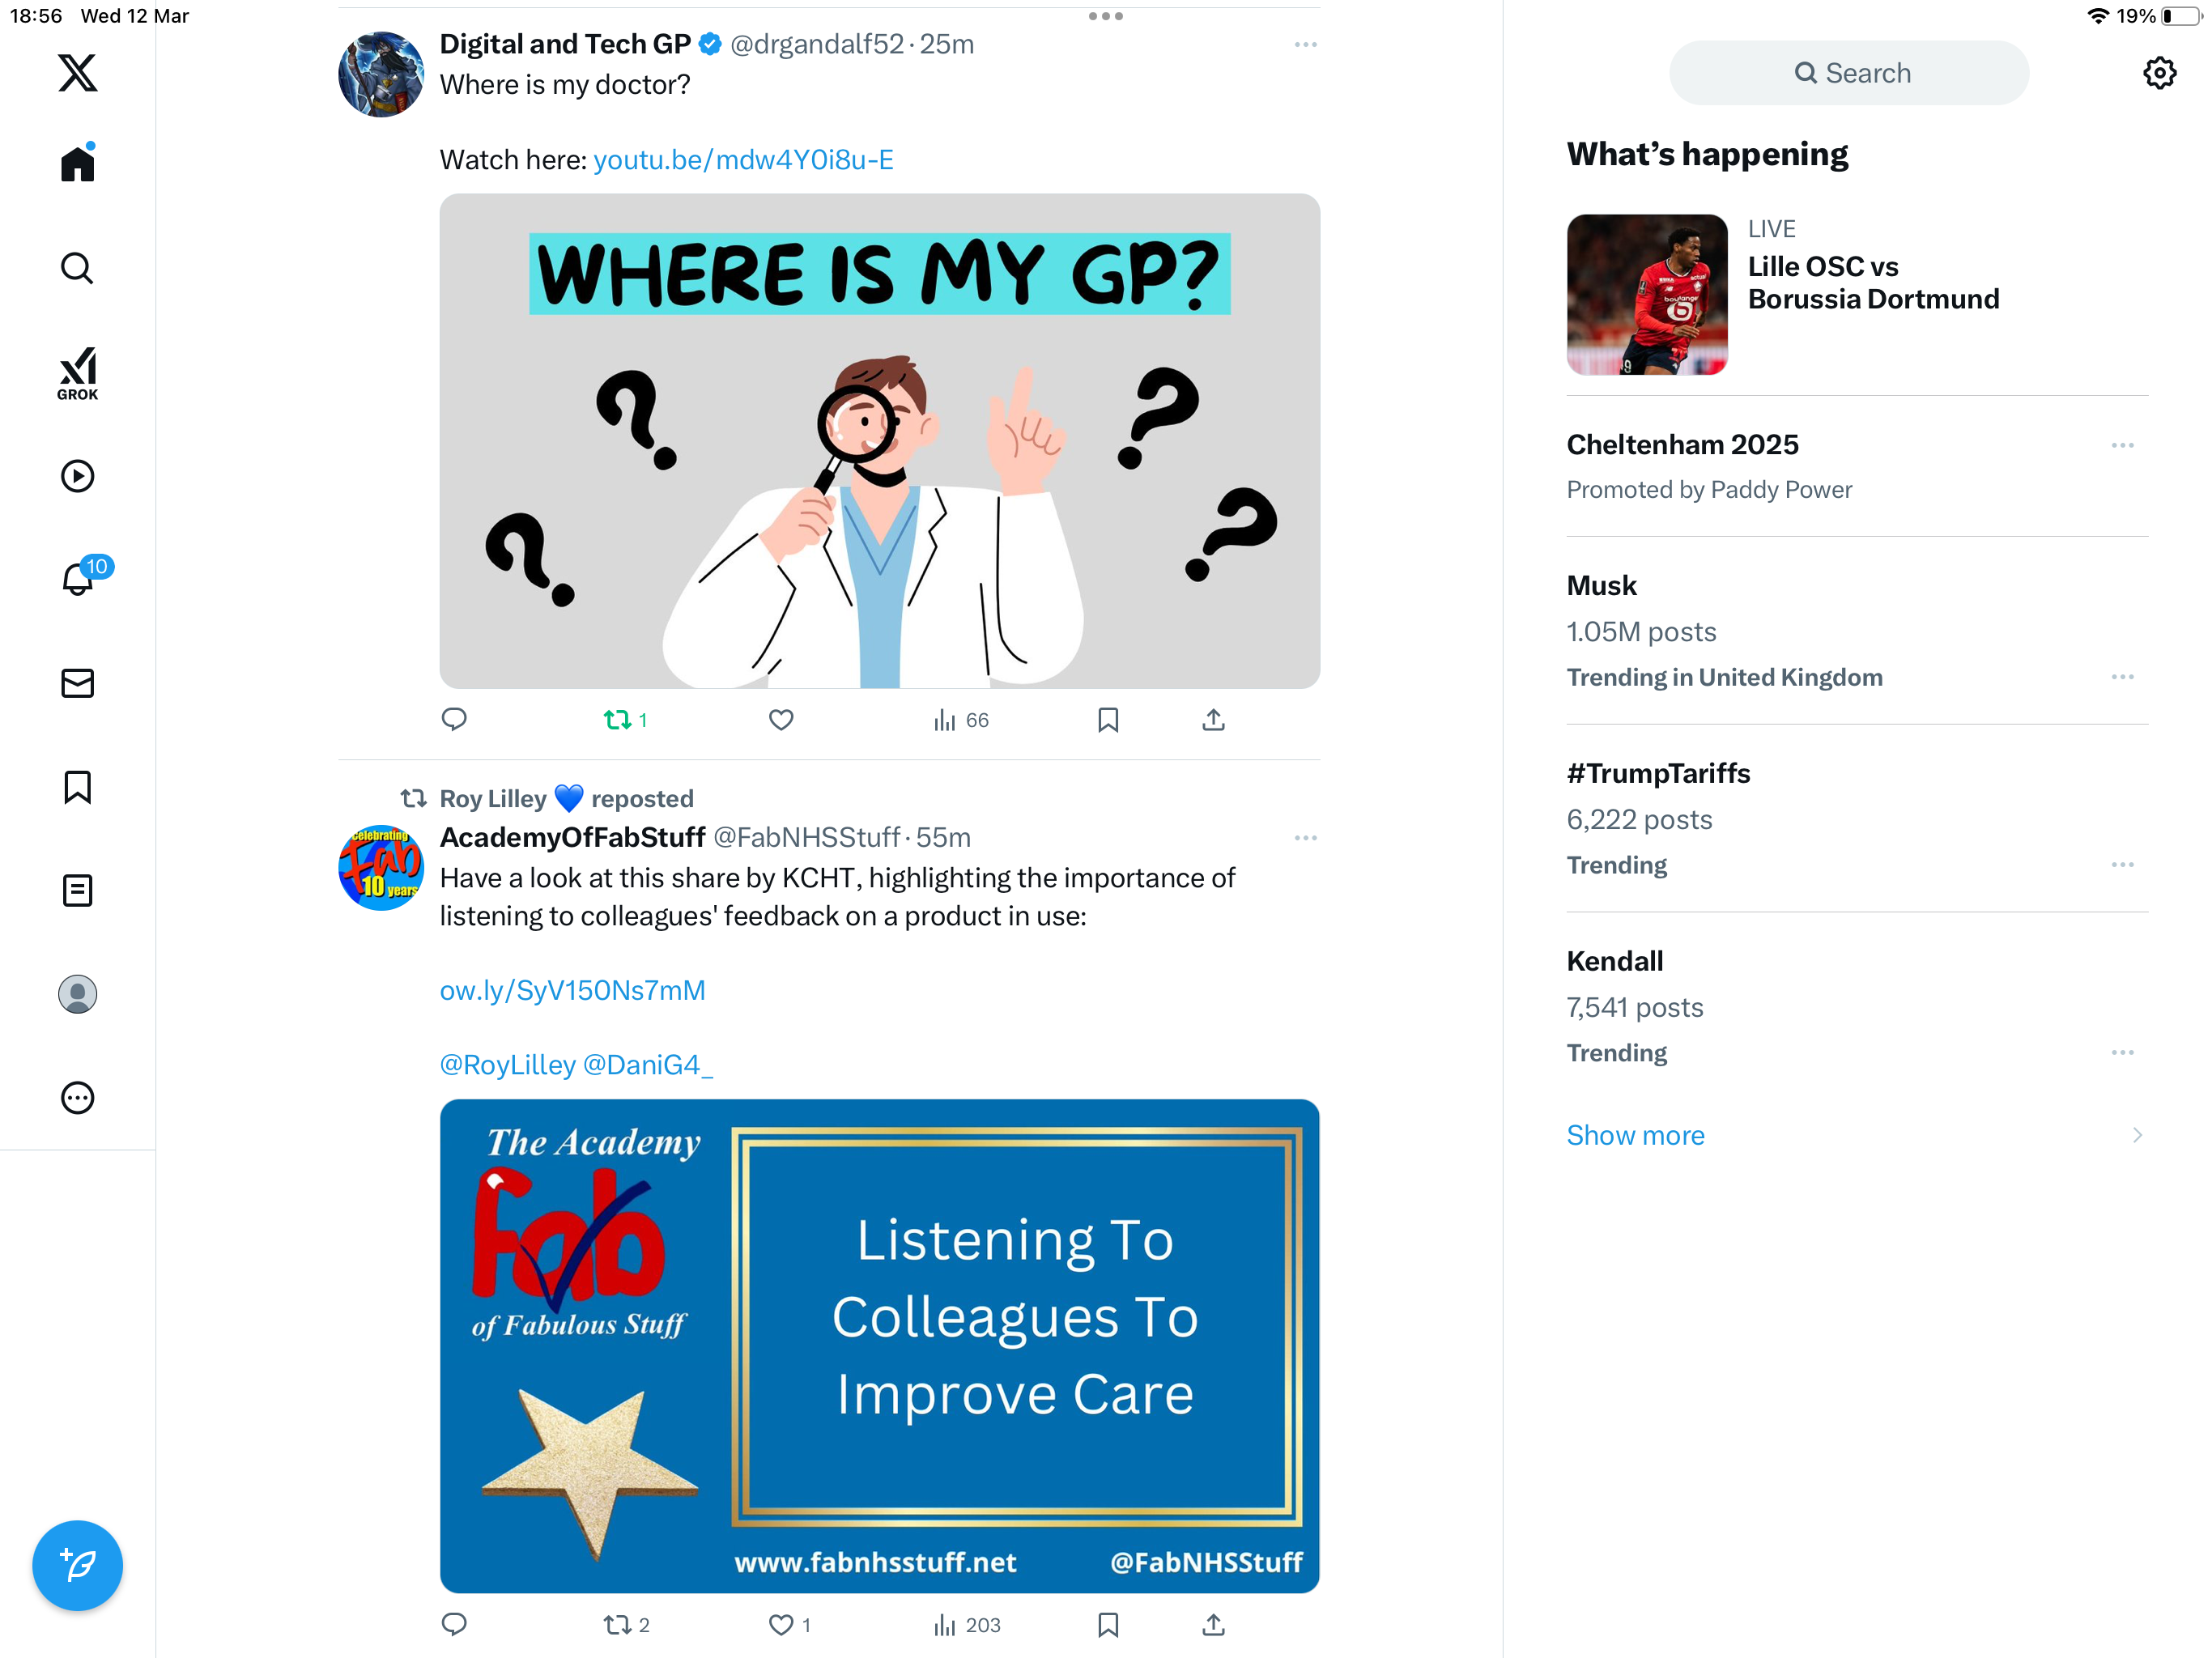Open Bookmarks in left sidebar

[77, 787]
